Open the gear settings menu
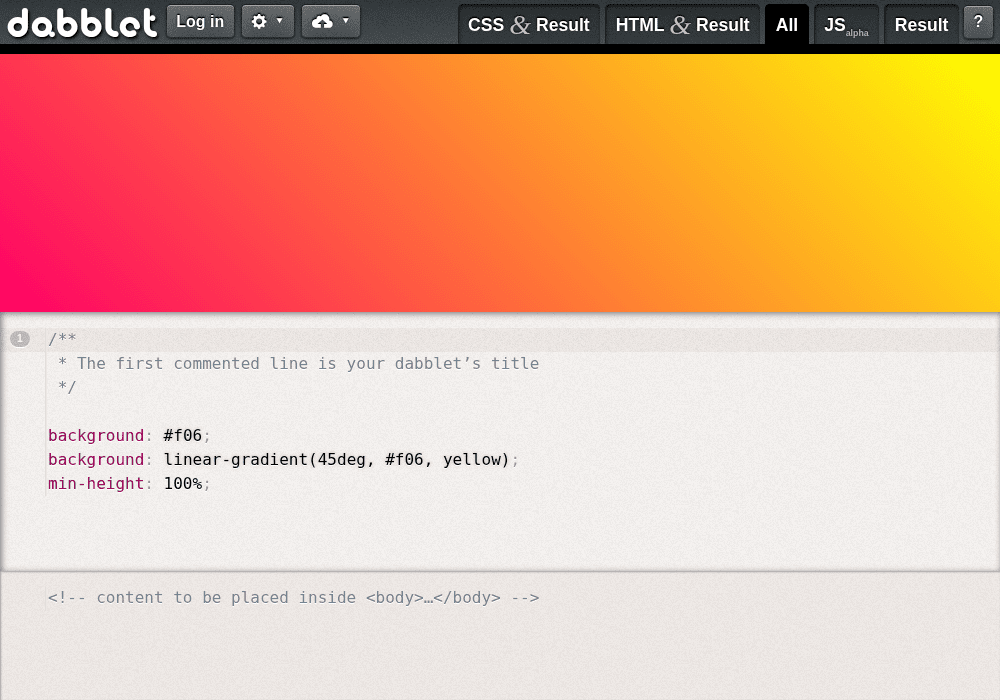The image size is (1000, 700). [x=267, y=22]
